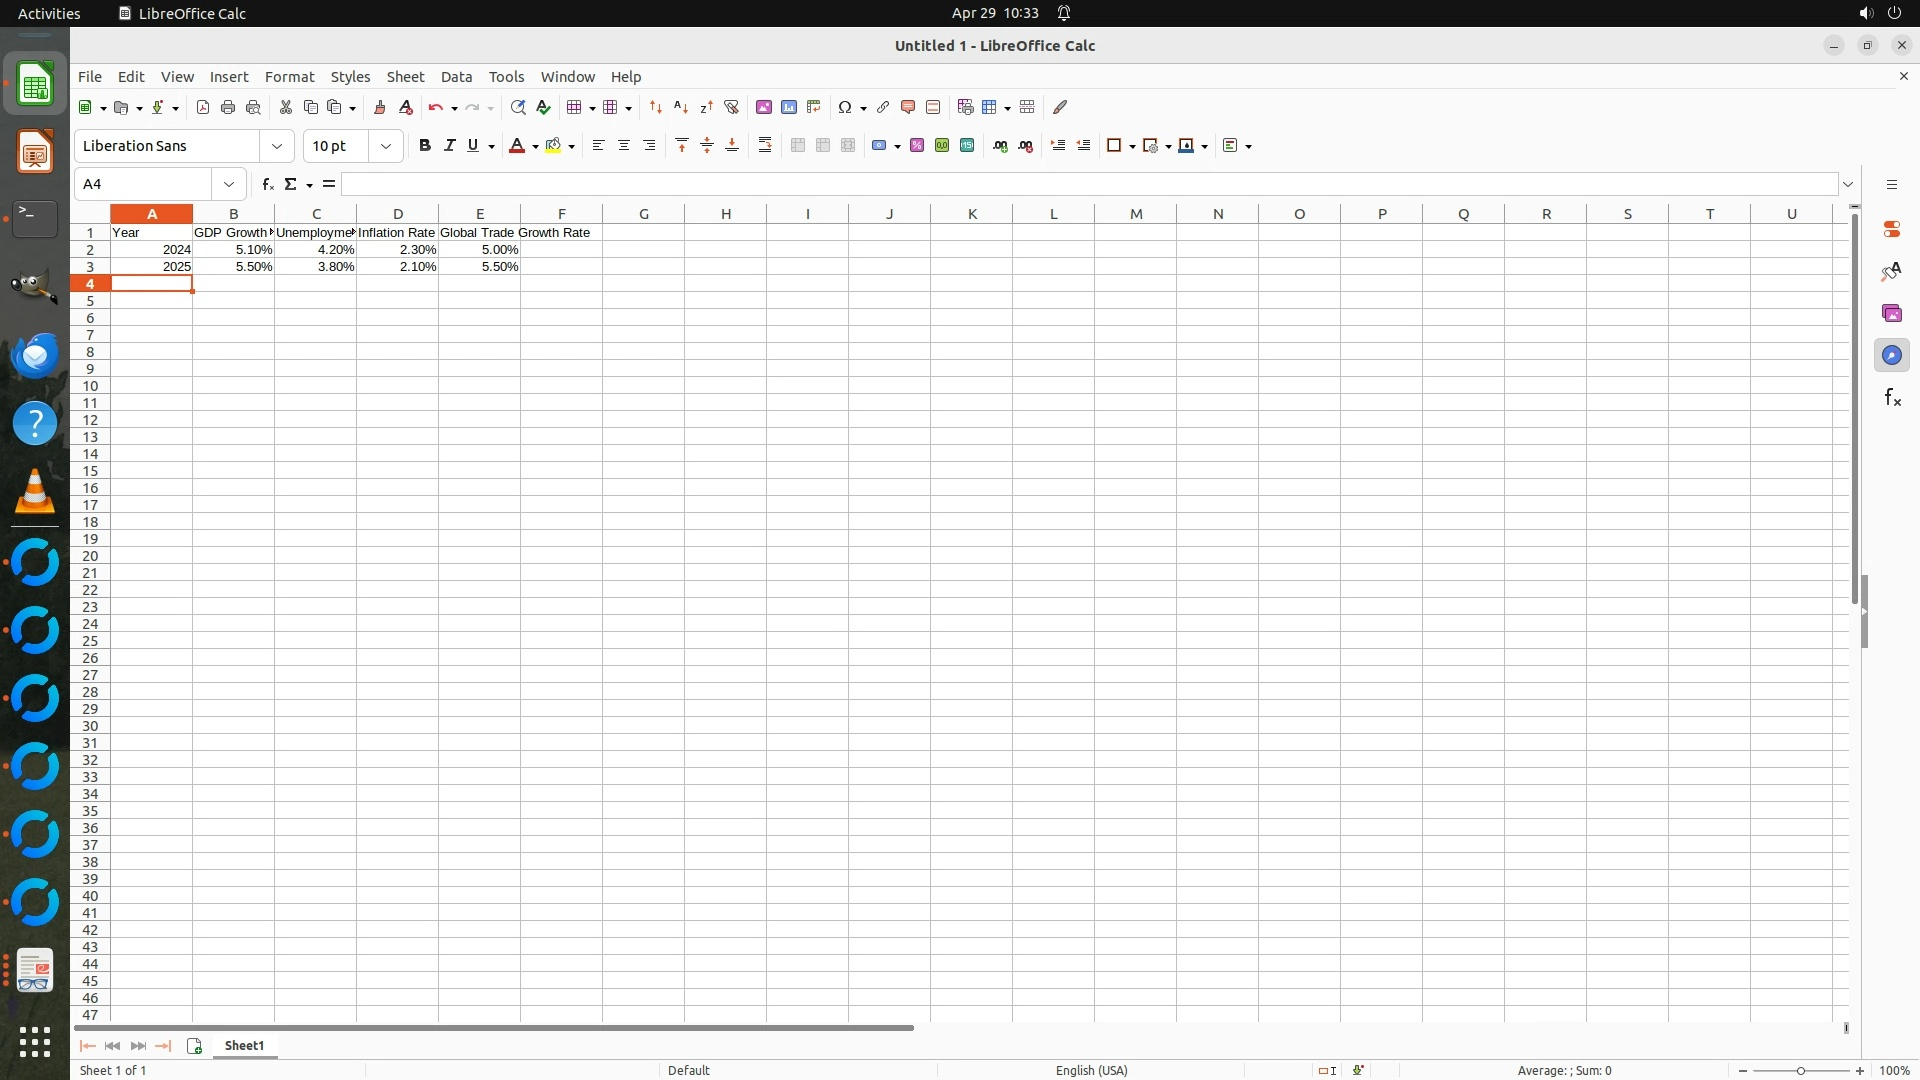Click the zoom slider in status bar
This screenshot has height=1080, width=1920.
[1801, 1071]
